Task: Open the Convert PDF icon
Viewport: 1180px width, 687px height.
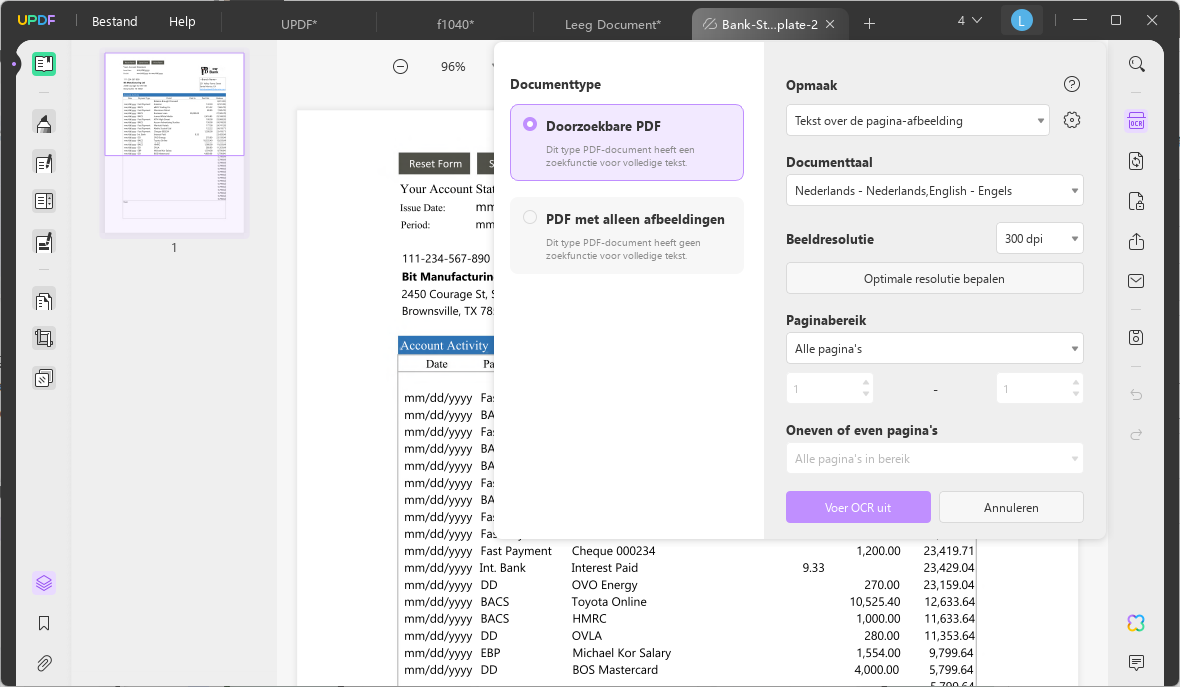Action: (x=1136, y=161)
